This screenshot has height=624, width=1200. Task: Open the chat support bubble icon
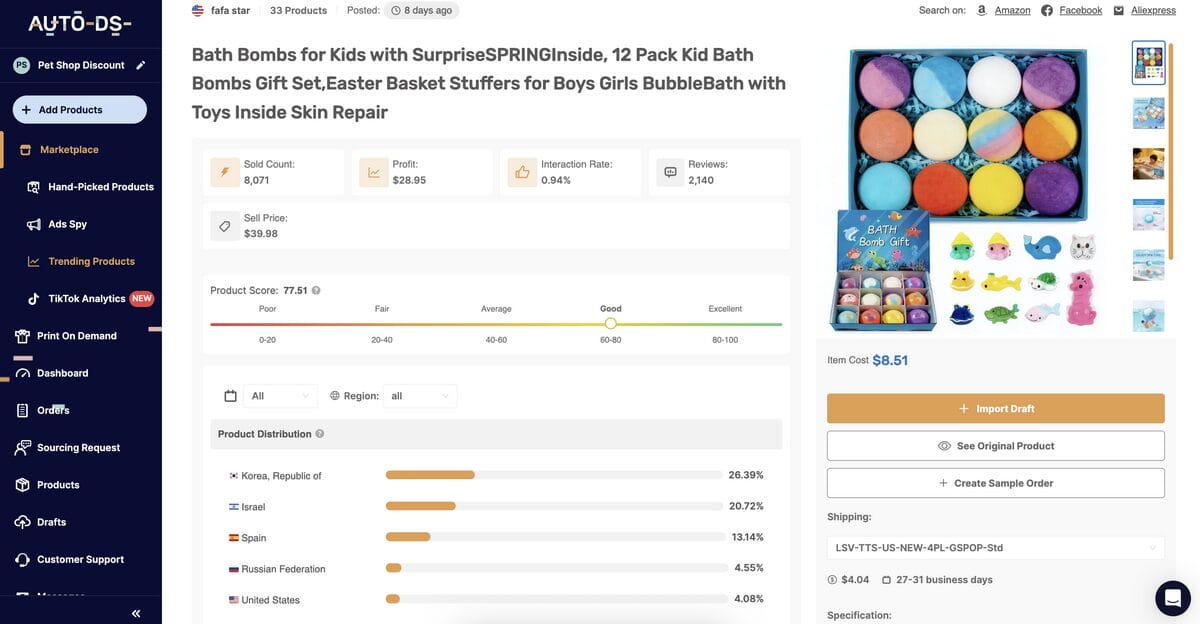click(1172, 597)
